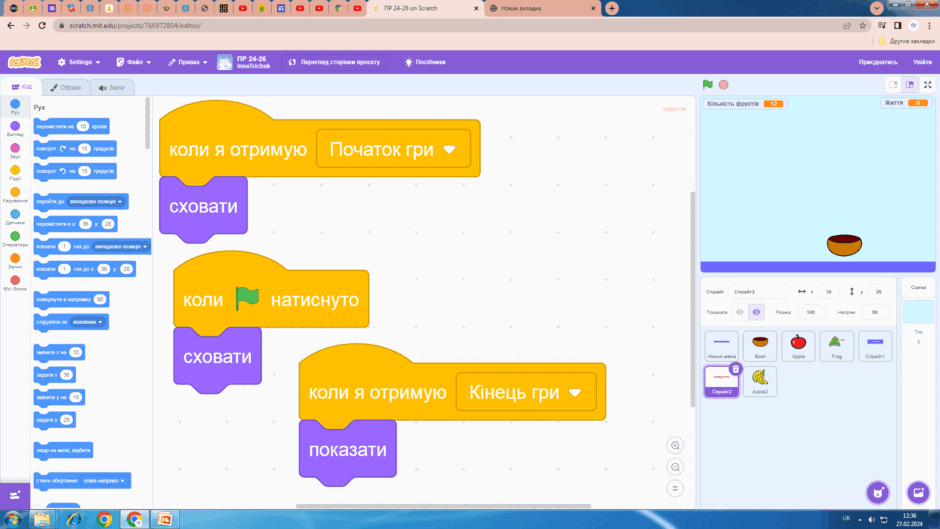Stop the project with the red stop icon

click(x=724, y=85)
